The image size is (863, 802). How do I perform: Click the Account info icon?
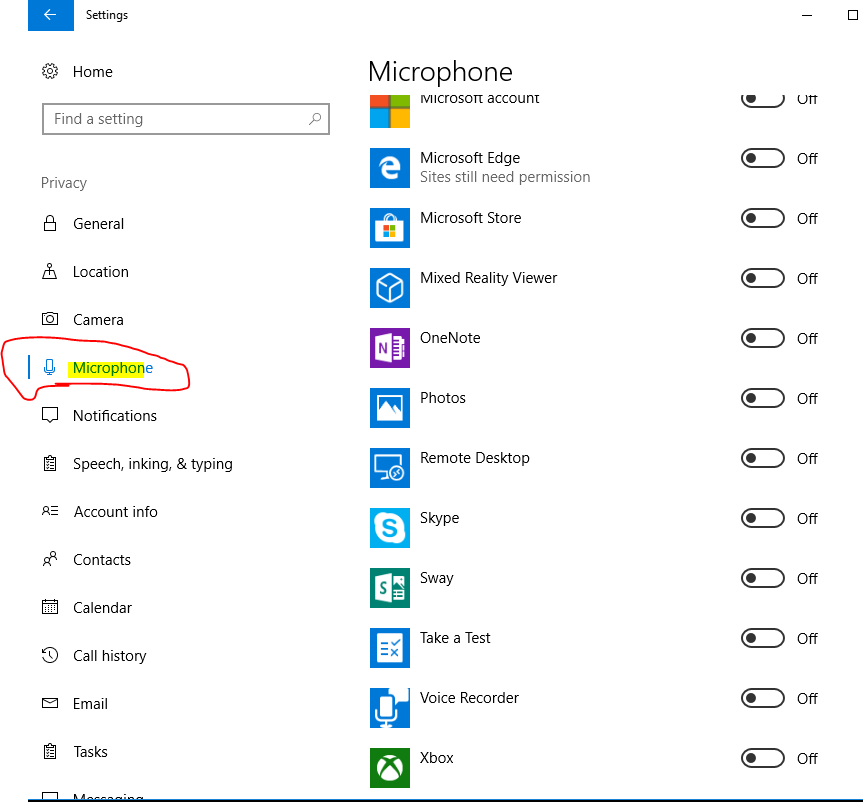click(50, 511)
